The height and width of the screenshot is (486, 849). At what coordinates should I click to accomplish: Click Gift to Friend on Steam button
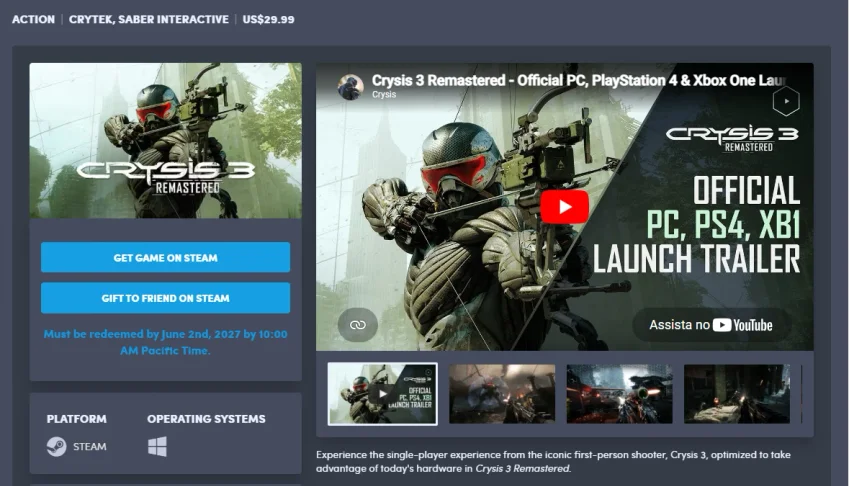[165, 298]
